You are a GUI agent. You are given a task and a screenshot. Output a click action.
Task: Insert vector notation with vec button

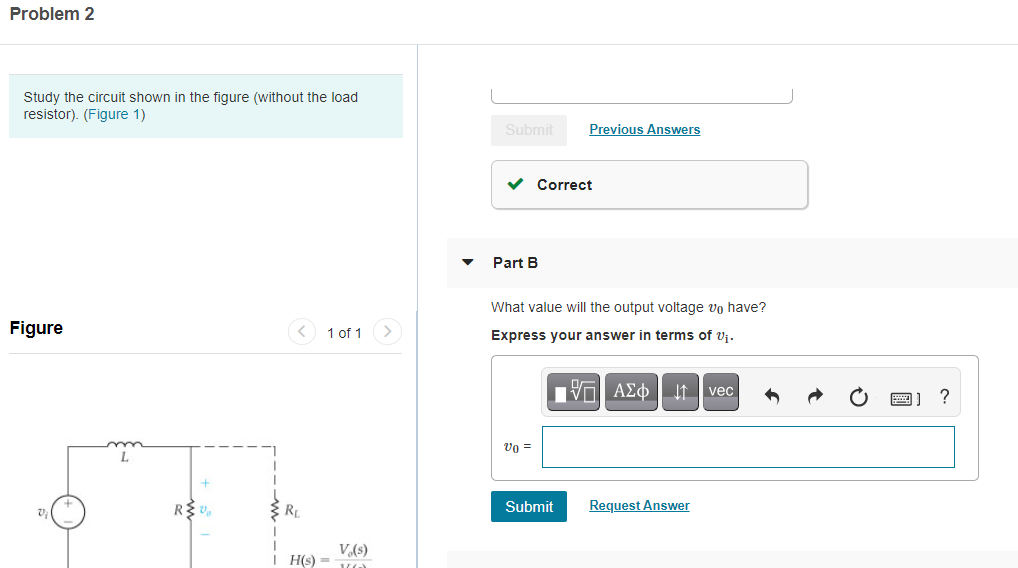pyautogui.click(x=721, y=391)
